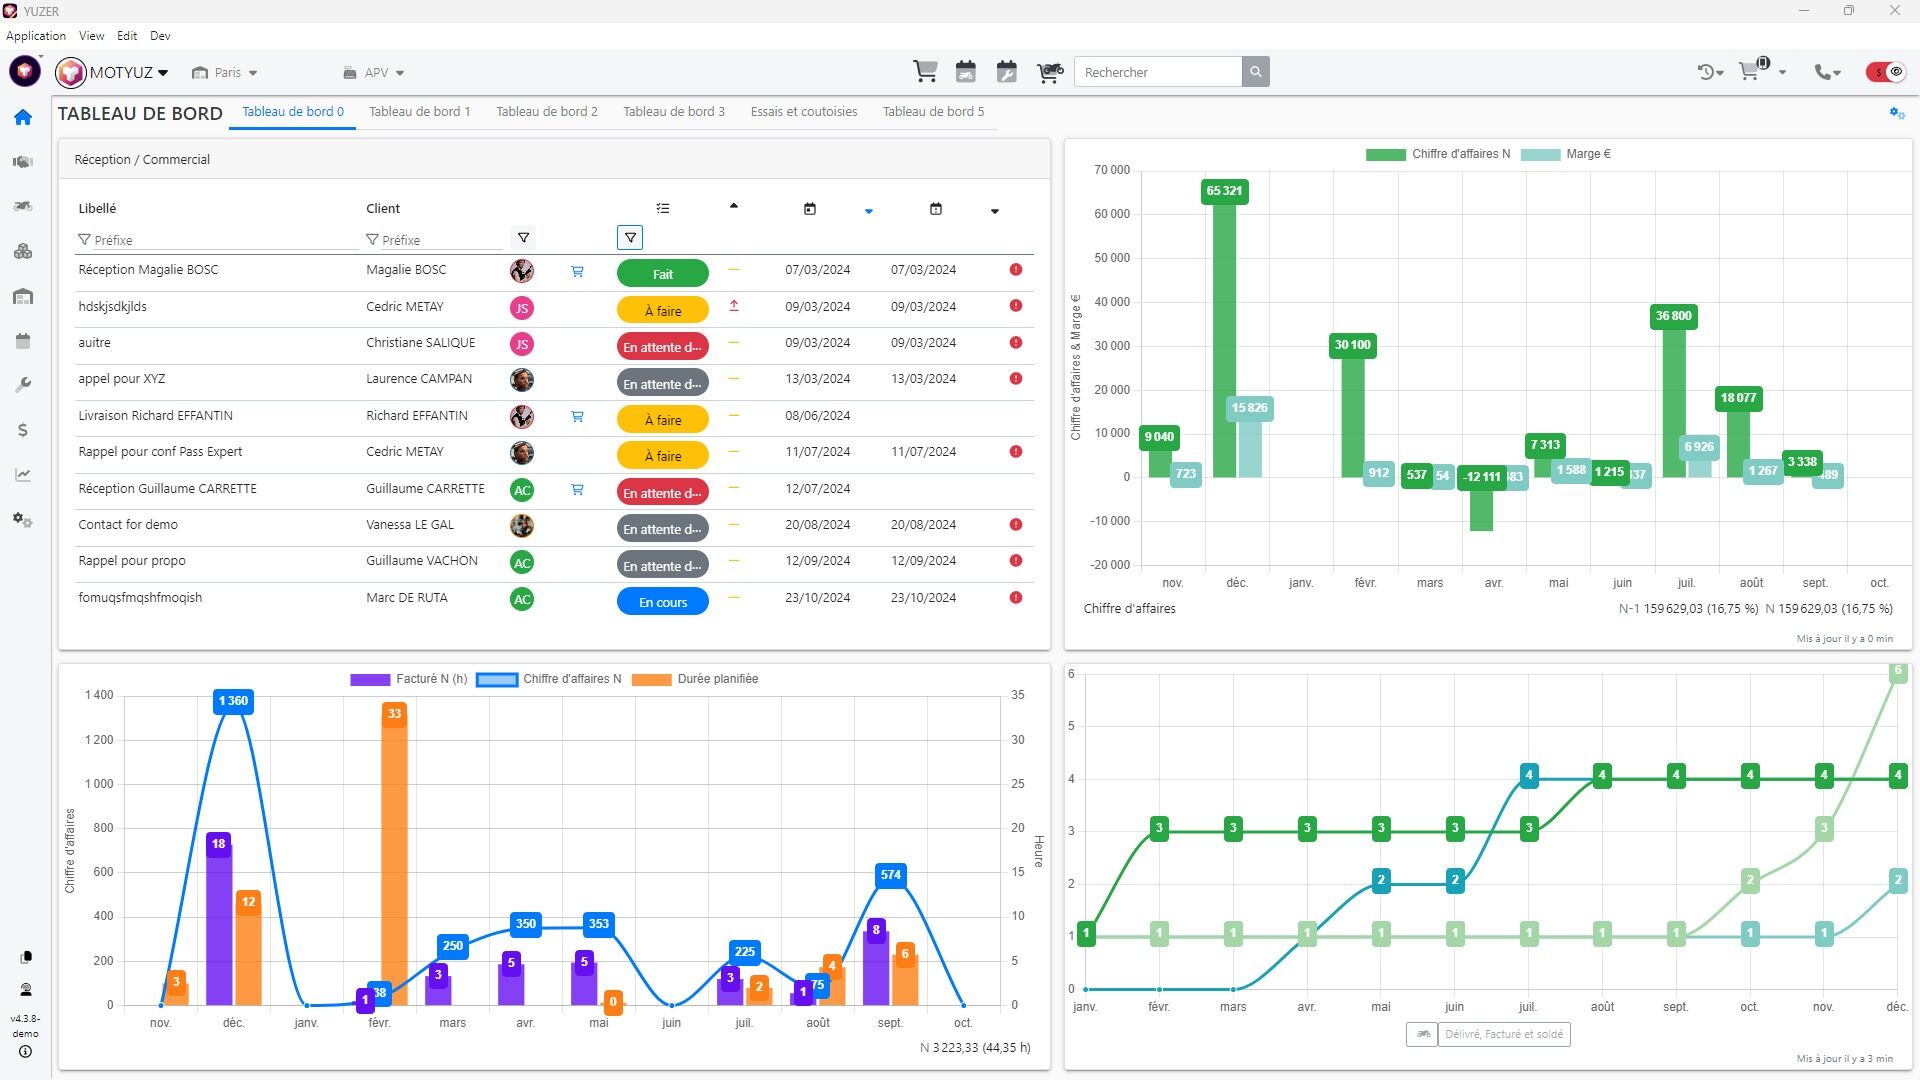Click the magnifier search button
Viewport: 1920px width, 1080px height.
click(1255, 72)
